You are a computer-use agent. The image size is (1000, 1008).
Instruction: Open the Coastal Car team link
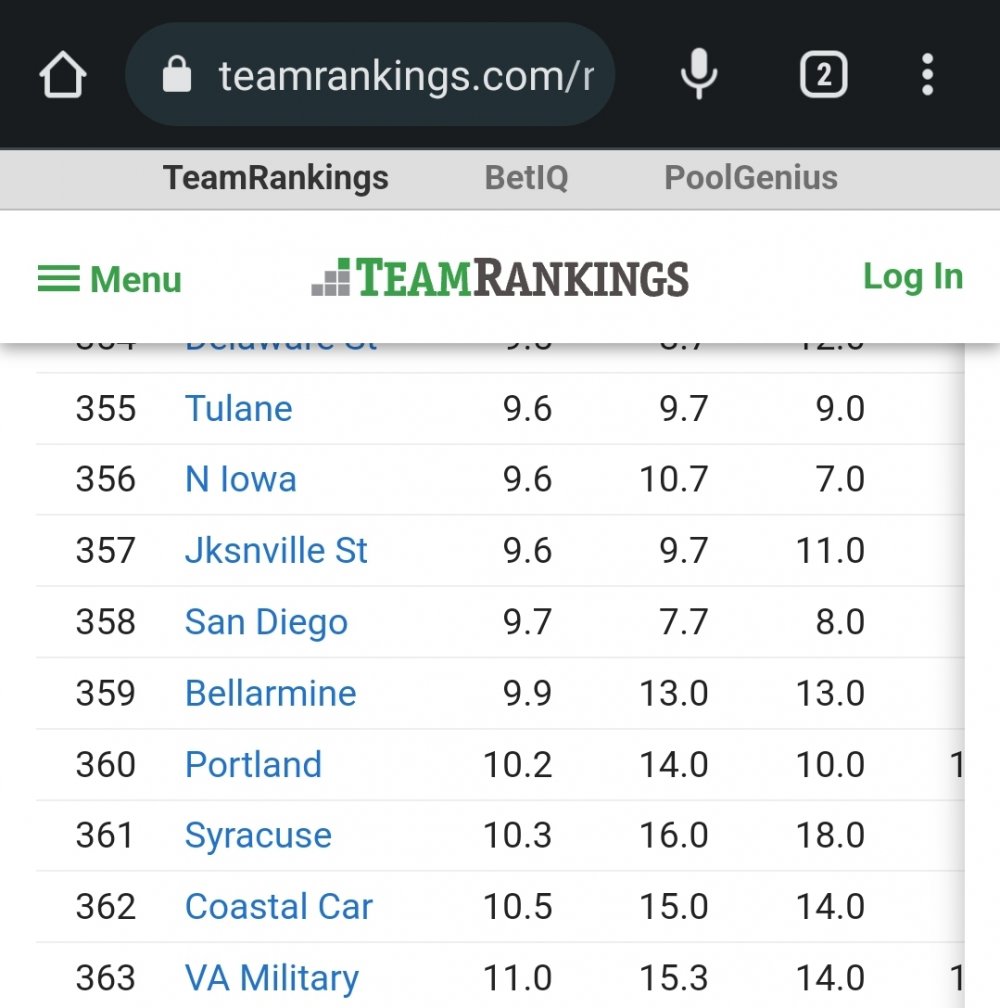click(278, 907)
